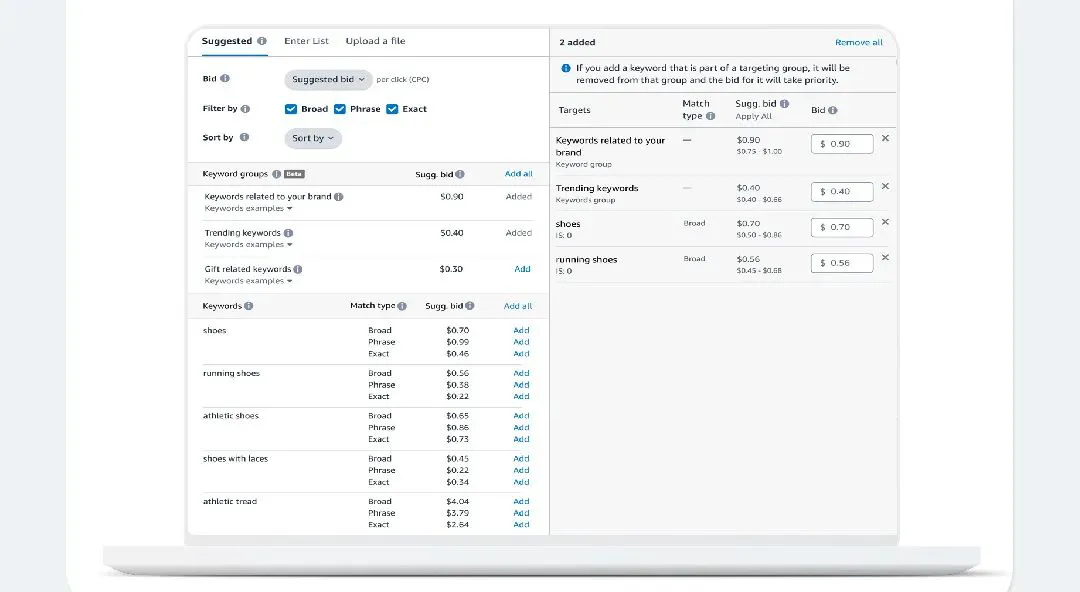Switch to the Upload a file tab
This screenshot has height=592, width=1080.
point(375,41)
